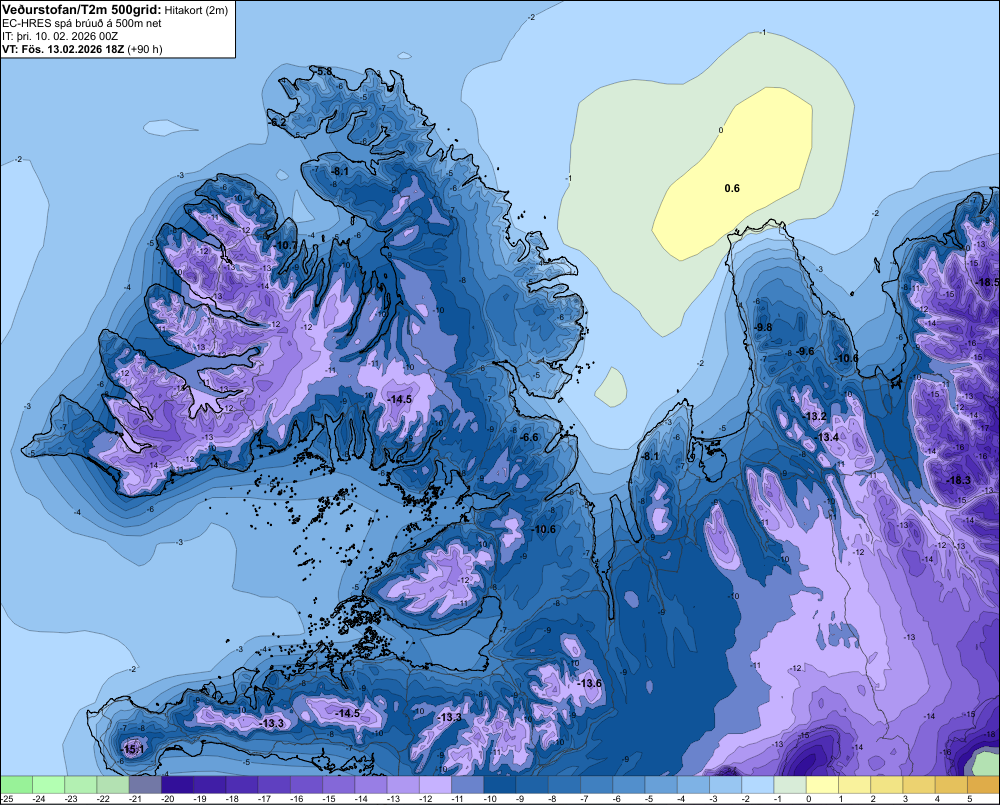Click the yellow 0 degree legend swatch
This screenshot has height=805, width=1000.
point(823,785)
